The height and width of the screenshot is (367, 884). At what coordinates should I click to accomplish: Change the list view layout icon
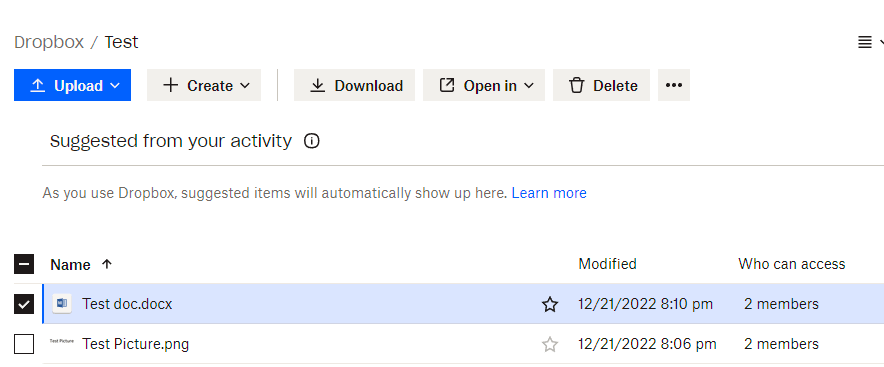point(865,42)
